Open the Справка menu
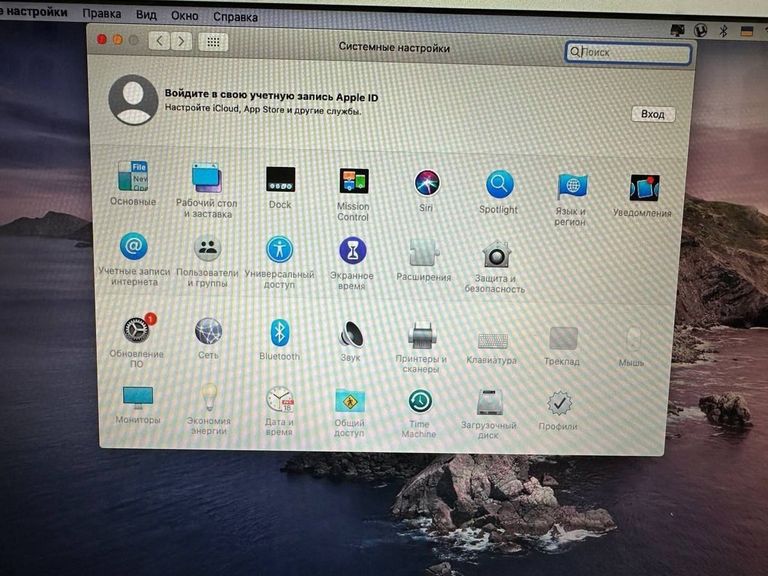Image resolution: width=768 pixels, height=576 pixels. (x=235, y=17)
